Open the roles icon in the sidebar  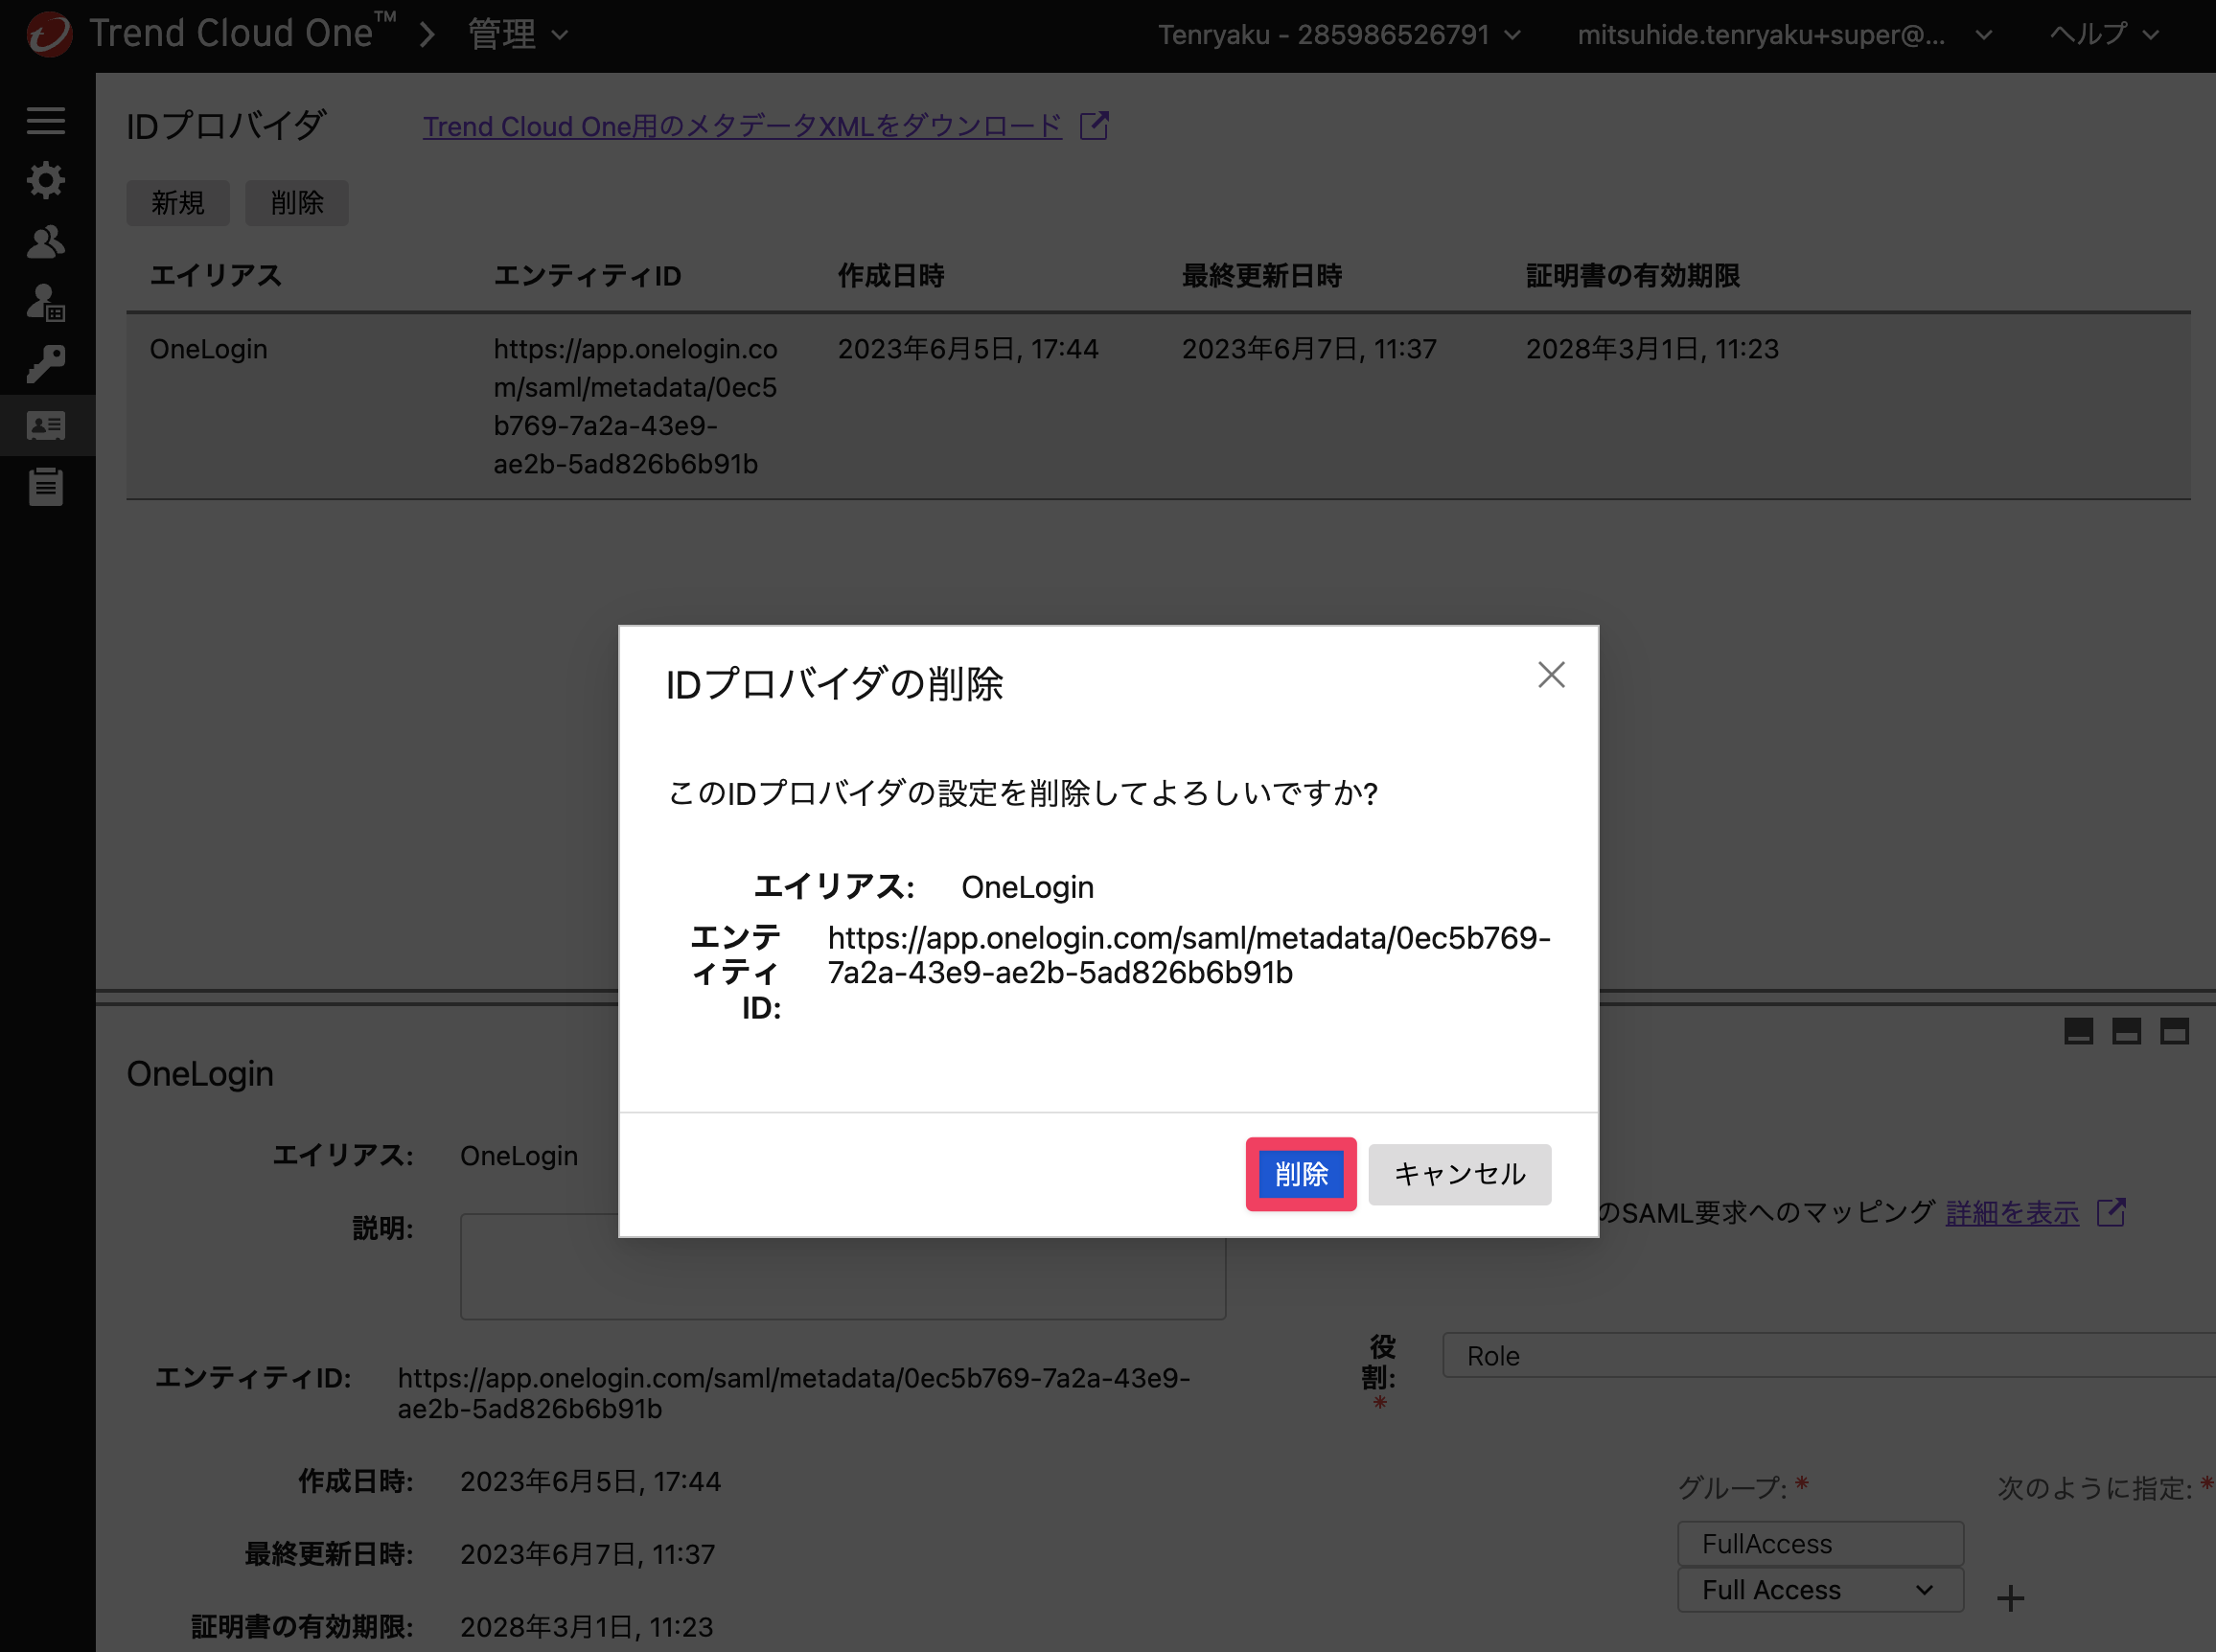pos(46,303)
